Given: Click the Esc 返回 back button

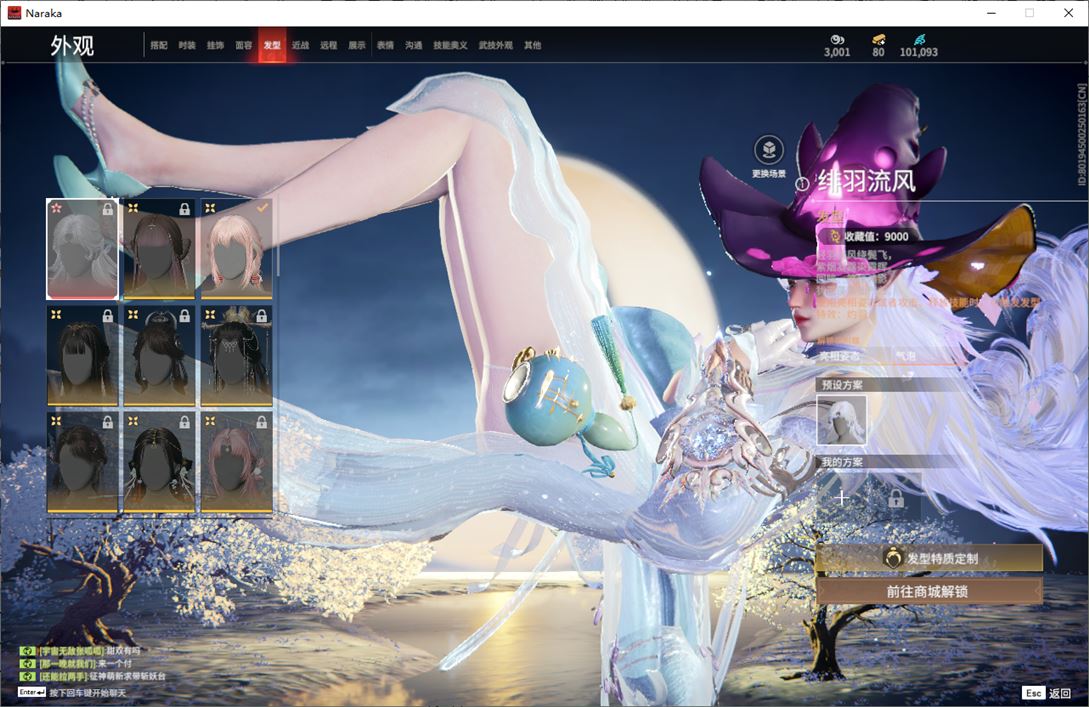Looking at the screenshot, I should 1047,693.
